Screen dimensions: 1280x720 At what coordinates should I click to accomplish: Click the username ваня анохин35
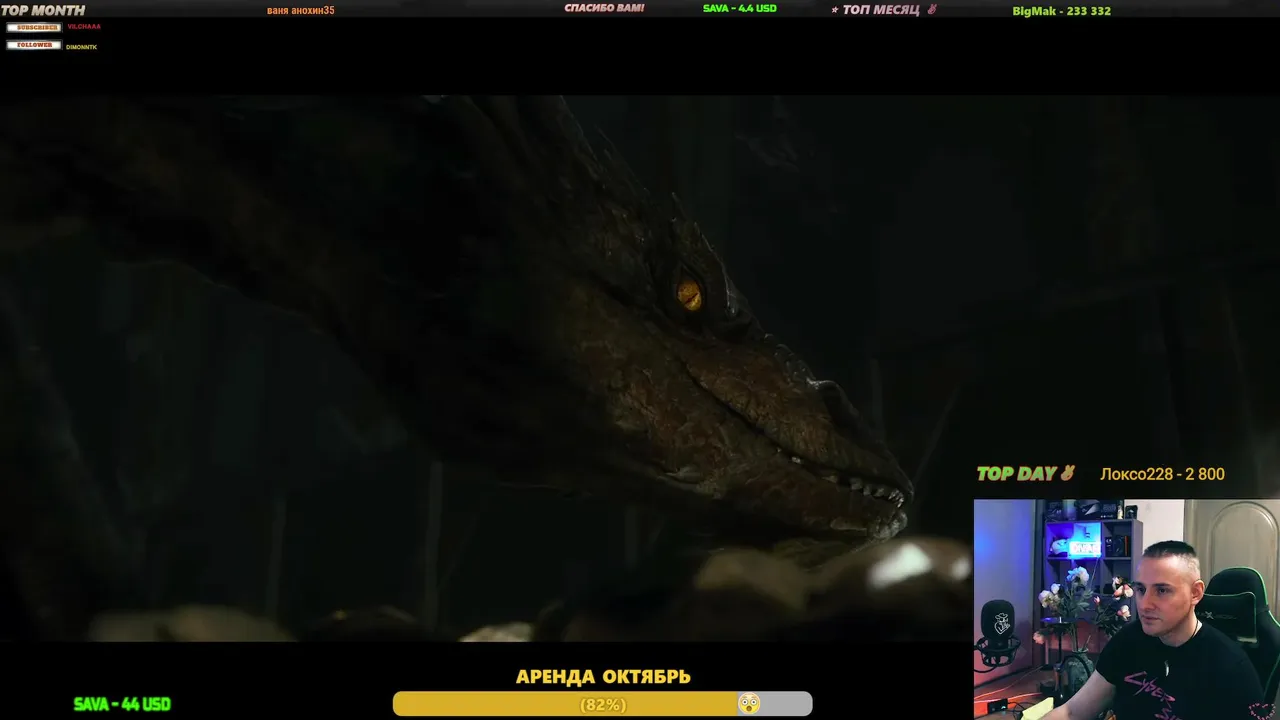[x=301, y=10]
